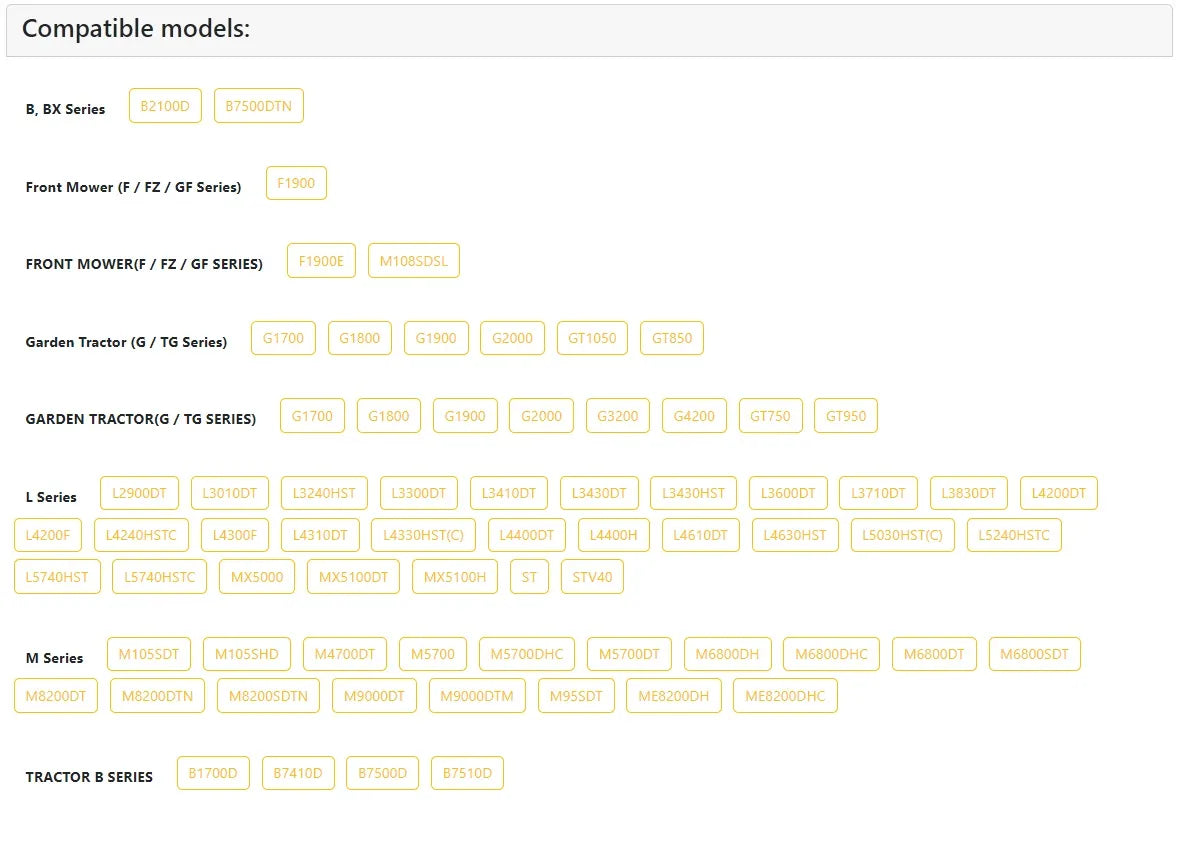Image resolution: width=1180 pixels, height=864 pixels.
Task: Select the M6800DHC model tag
Action: pyautogui.click(x=831, y=654)
